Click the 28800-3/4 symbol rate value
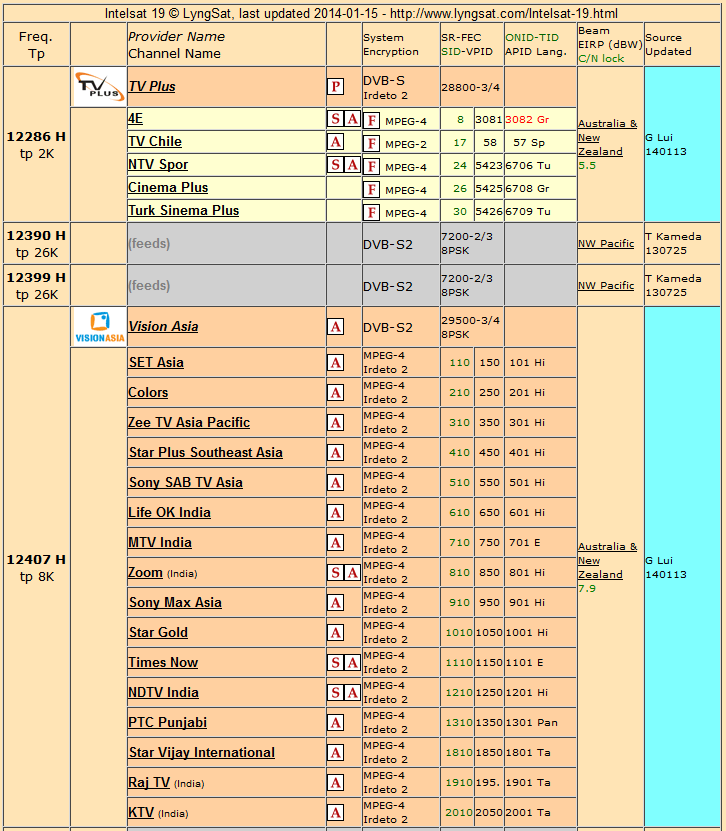The width and height of the screenshot is (726, 831). 471,87
